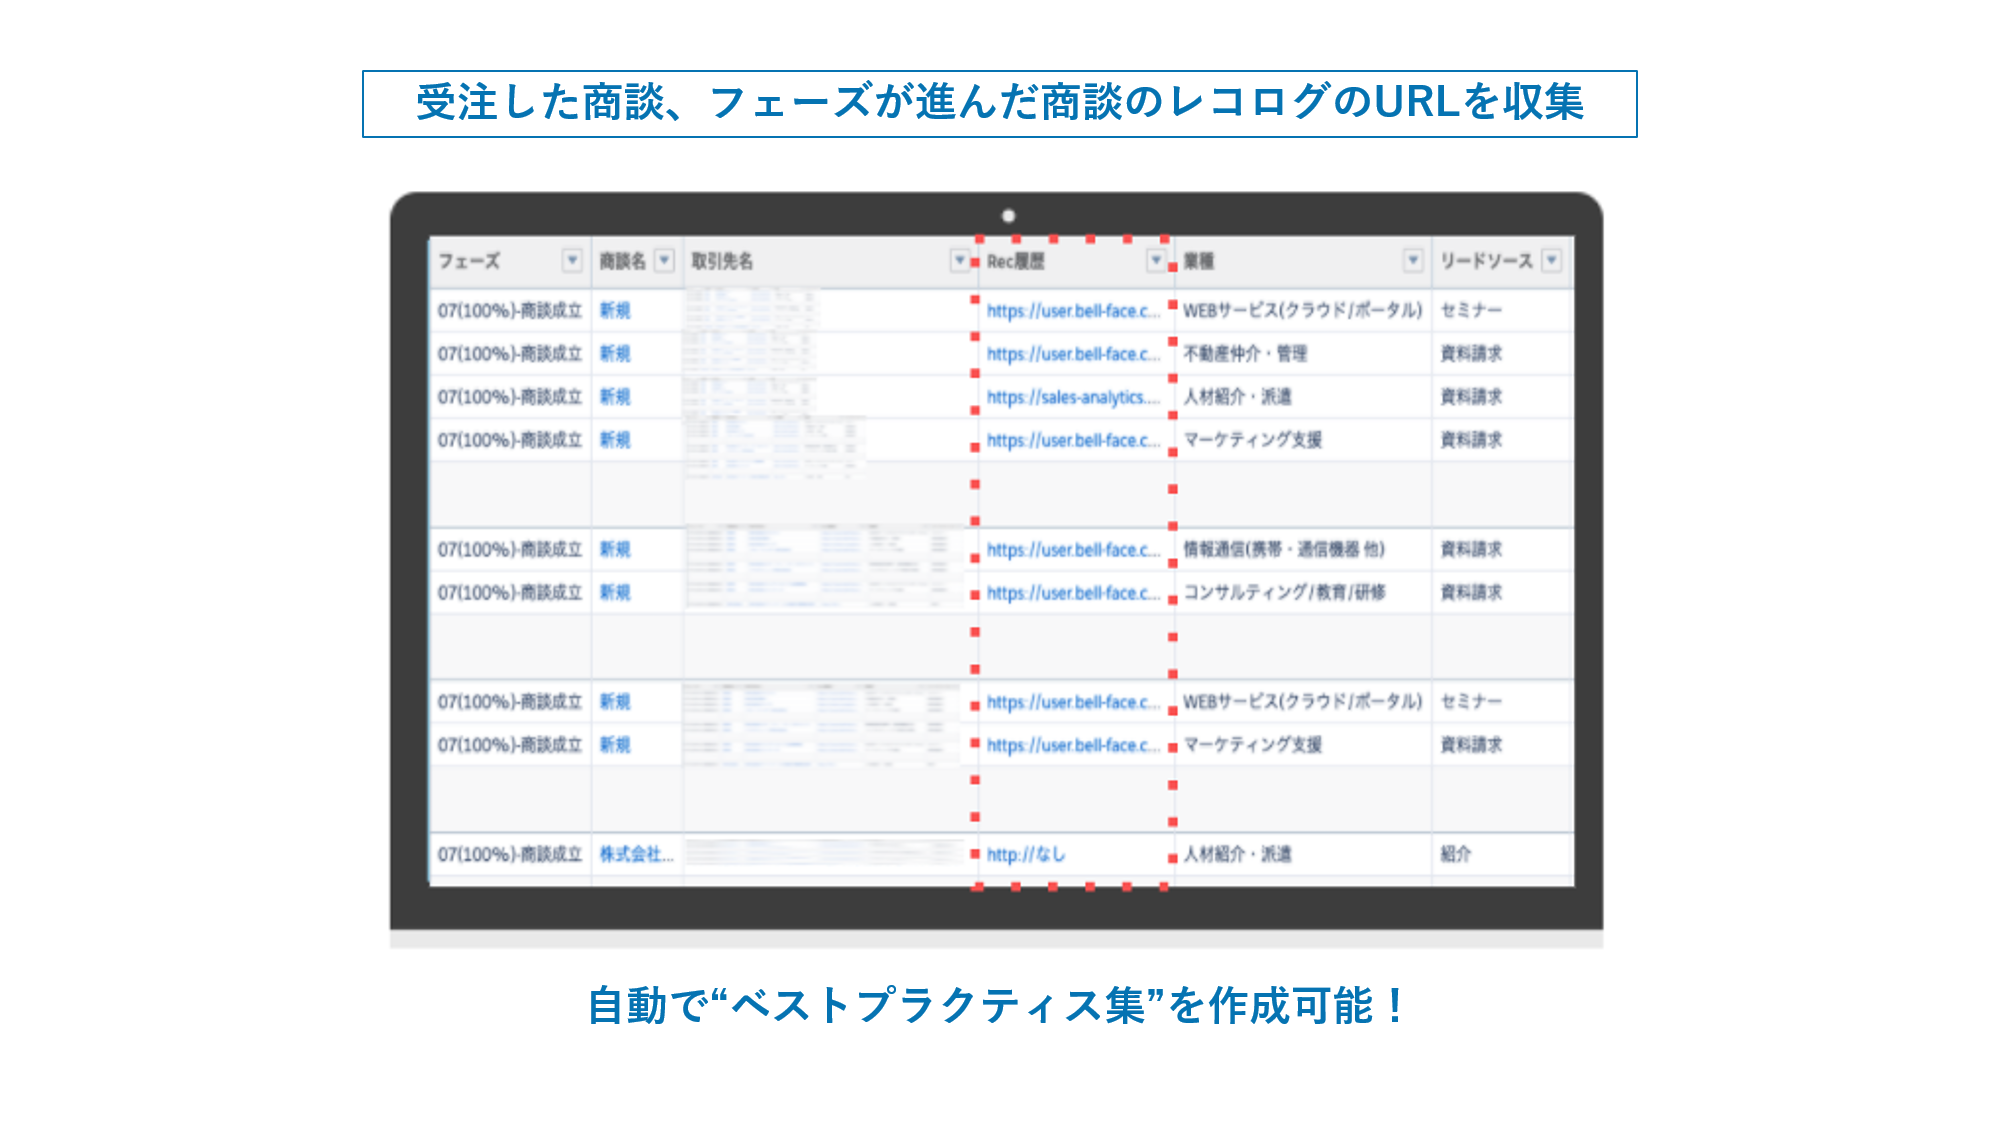
Task: Open the リードソース column filter dropdown
Action: (x=1552, y=261)
